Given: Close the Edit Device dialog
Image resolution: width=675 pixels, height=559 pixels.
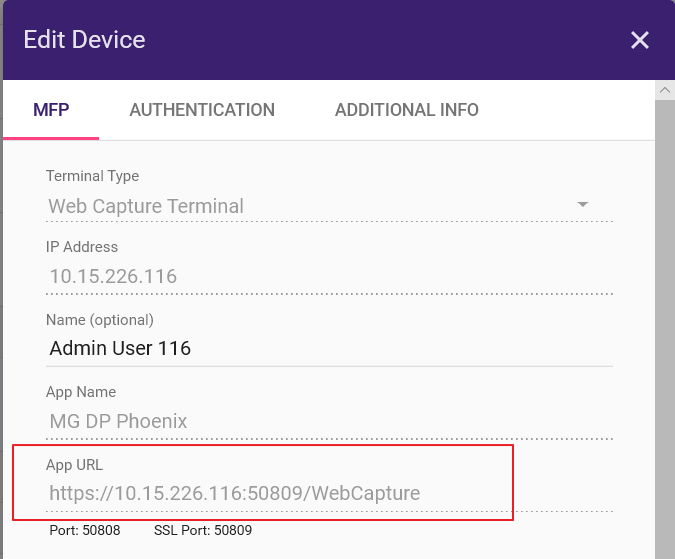Looking at the screenshot, I should point(640,40).
